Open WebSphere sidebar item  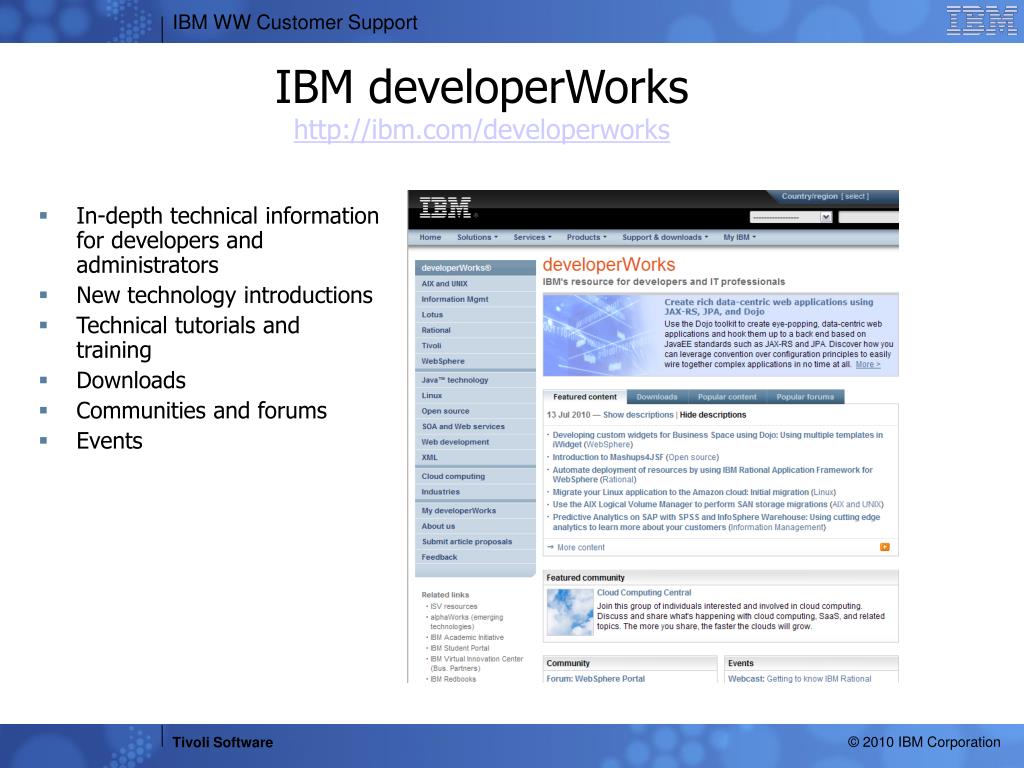point(475,361)
